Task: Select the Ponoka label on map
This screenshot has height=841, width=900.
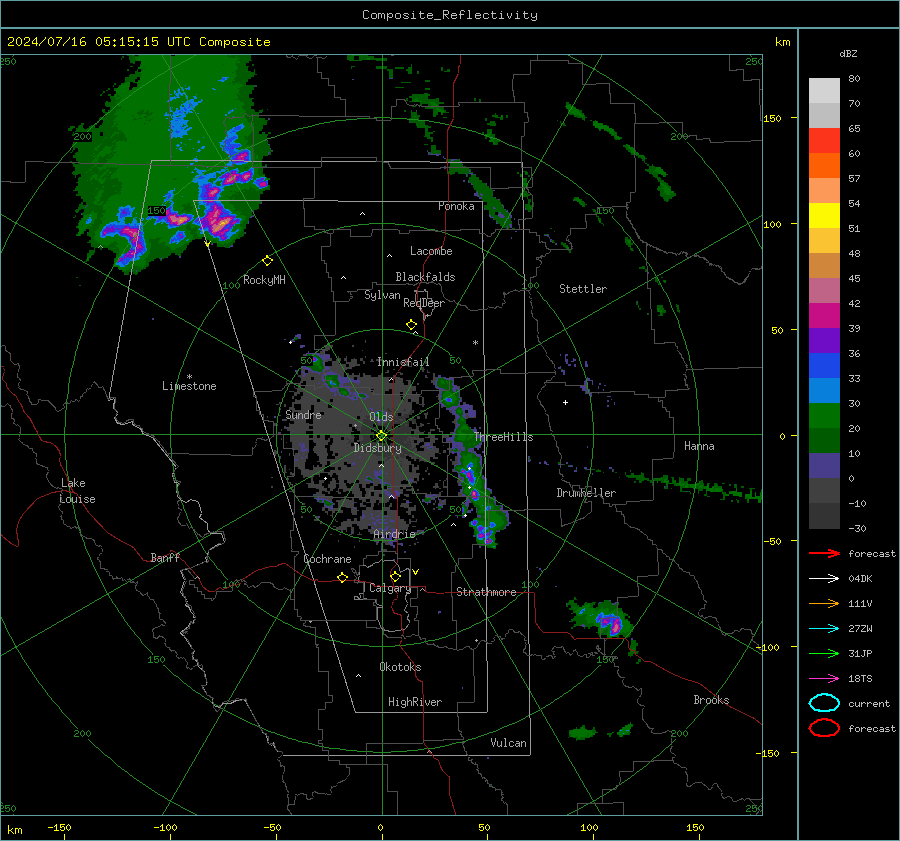Action: 456,206
